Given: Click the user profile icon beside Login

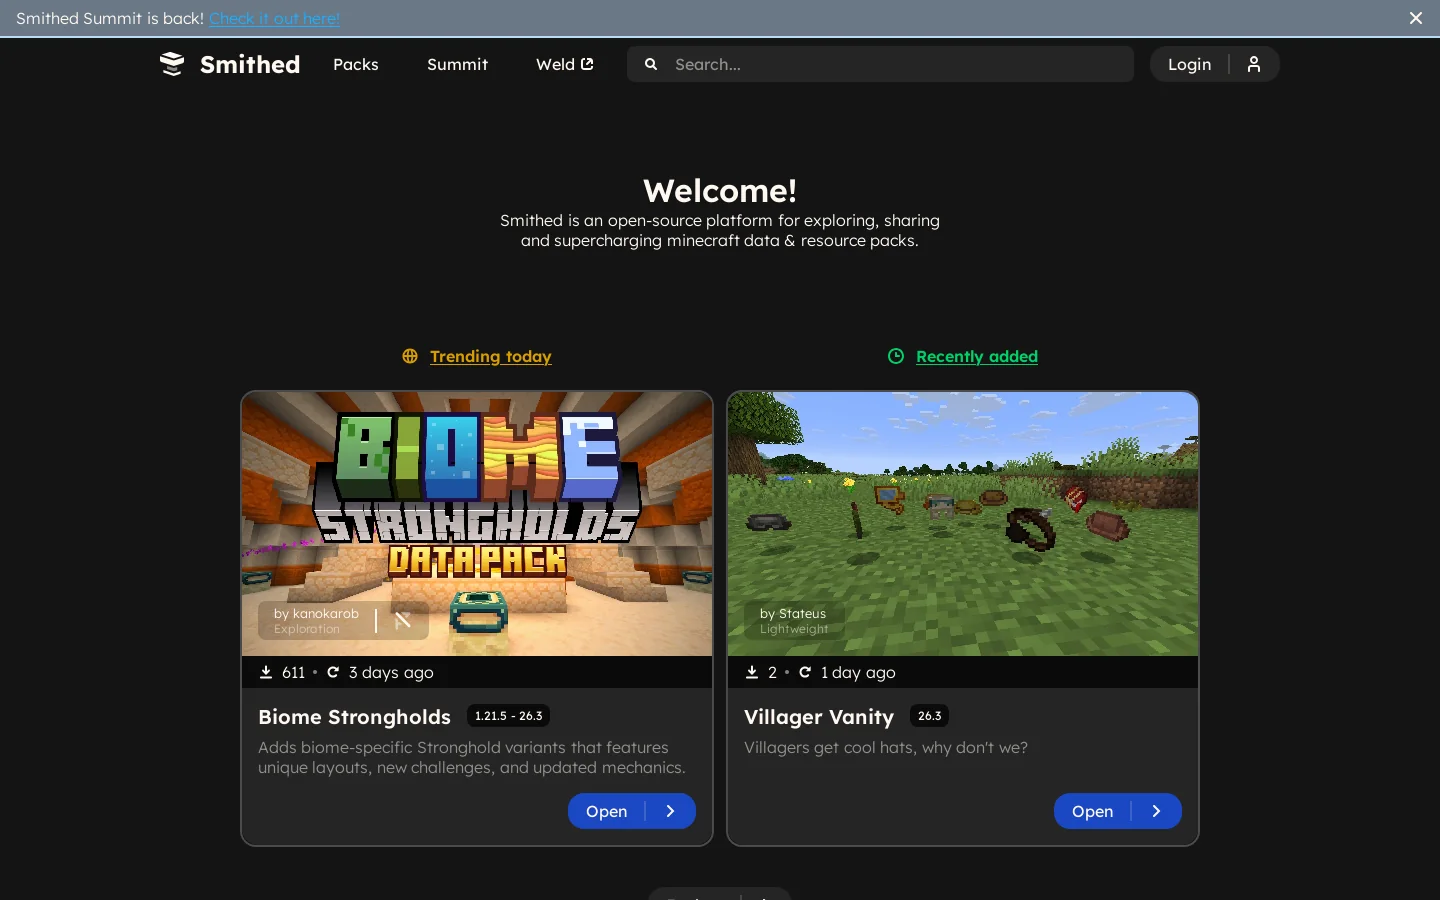Looking at the screenshot, I should (x=1254, y=64).
